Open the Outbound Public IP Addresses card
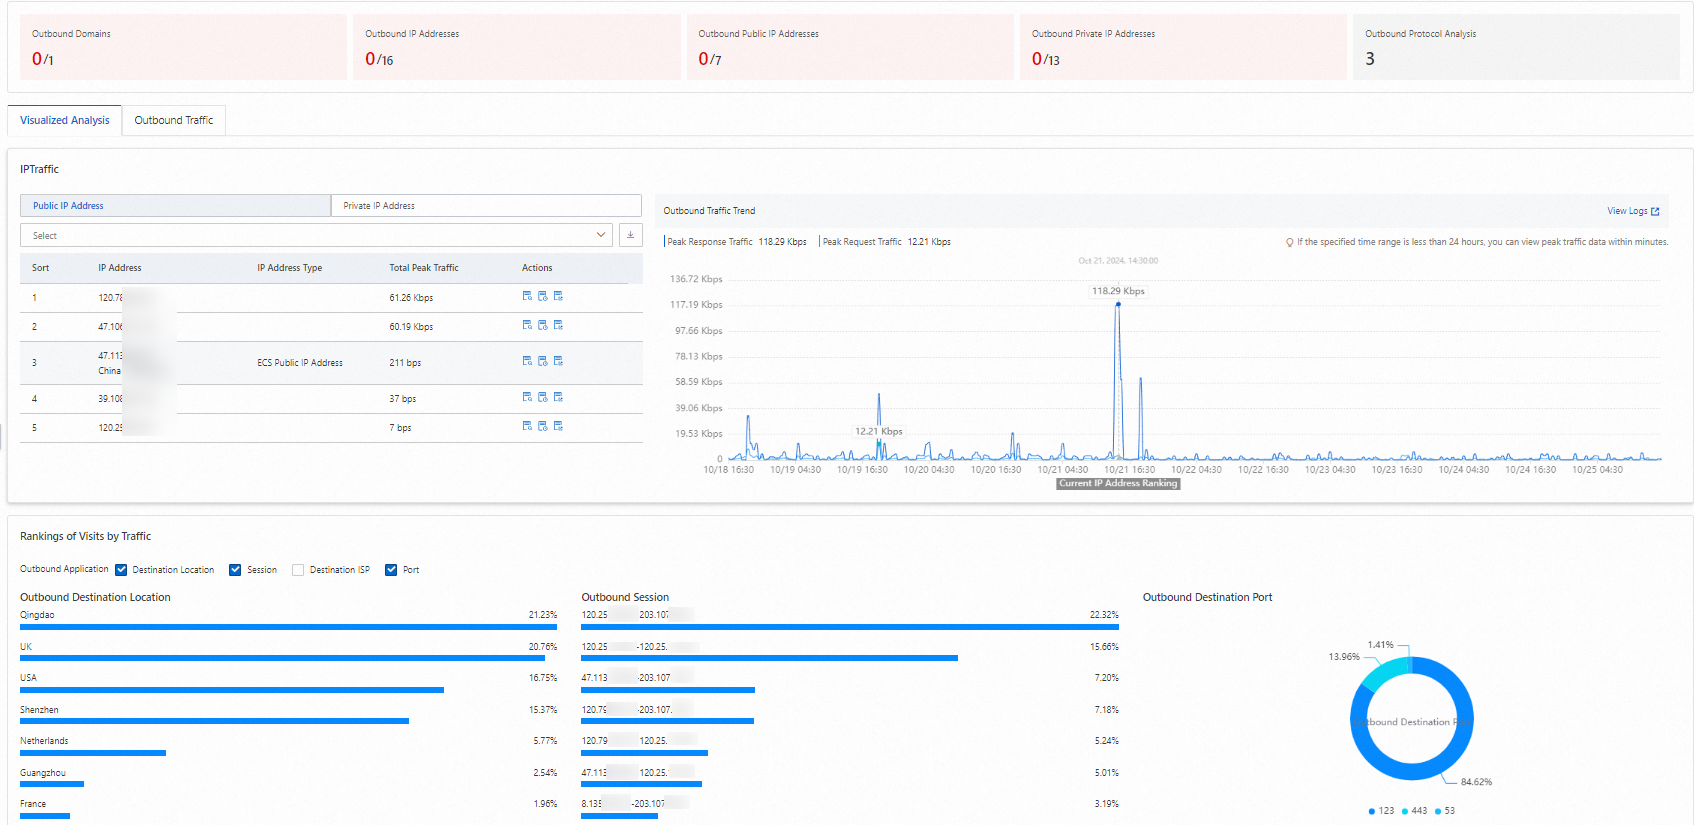1694x825 pixels. point(850,47)
